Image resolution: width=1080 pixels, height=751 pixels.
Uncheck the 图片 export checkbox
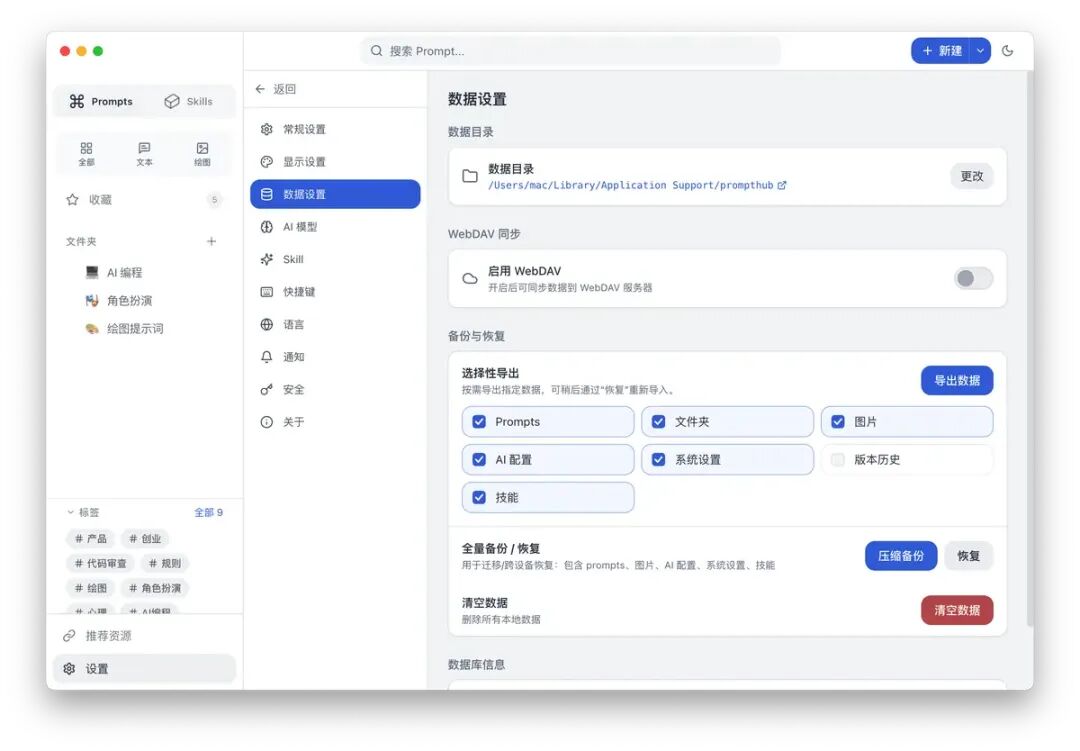pos(838,422)
